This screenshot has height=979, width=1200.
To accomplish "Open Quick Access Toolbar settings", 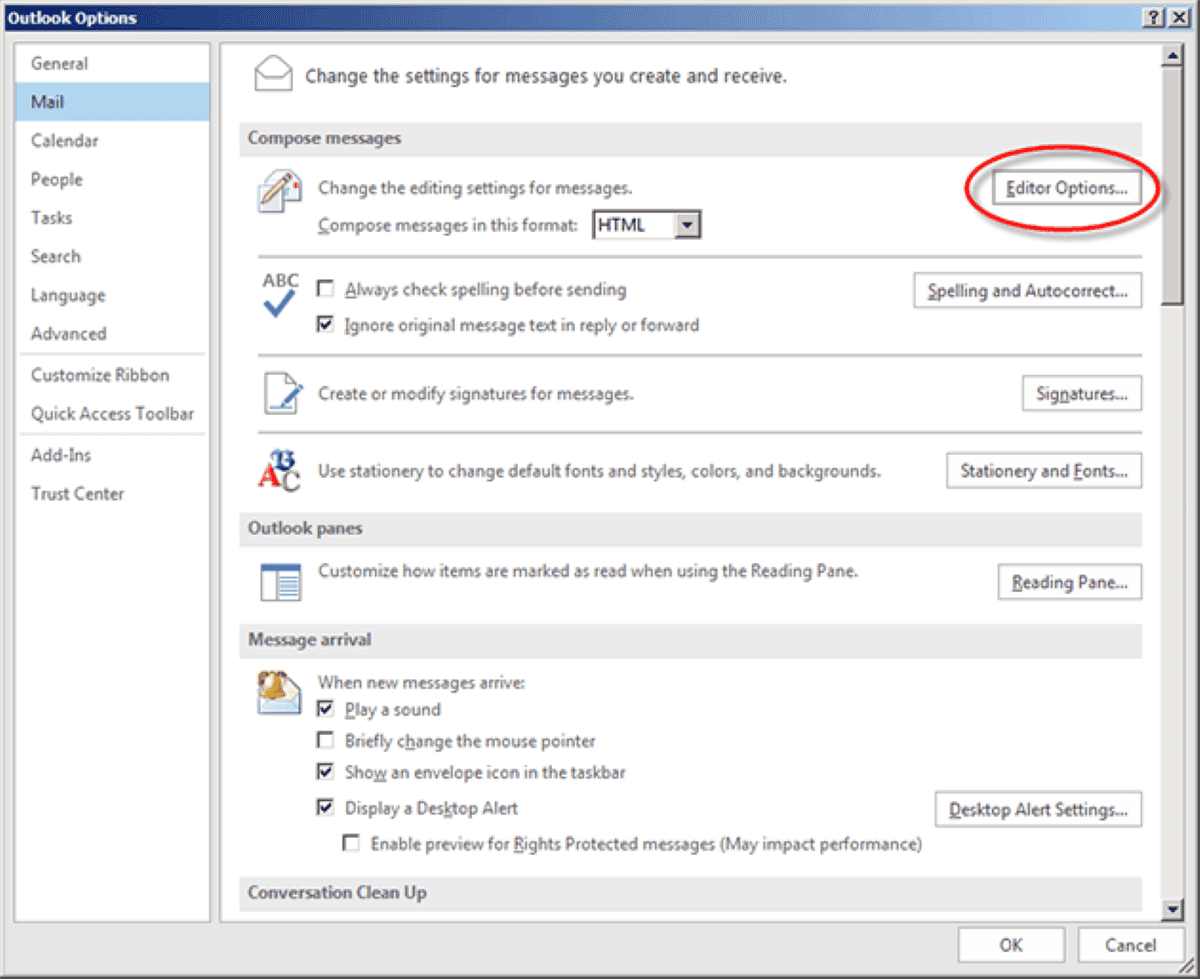I will pos(112,413).
